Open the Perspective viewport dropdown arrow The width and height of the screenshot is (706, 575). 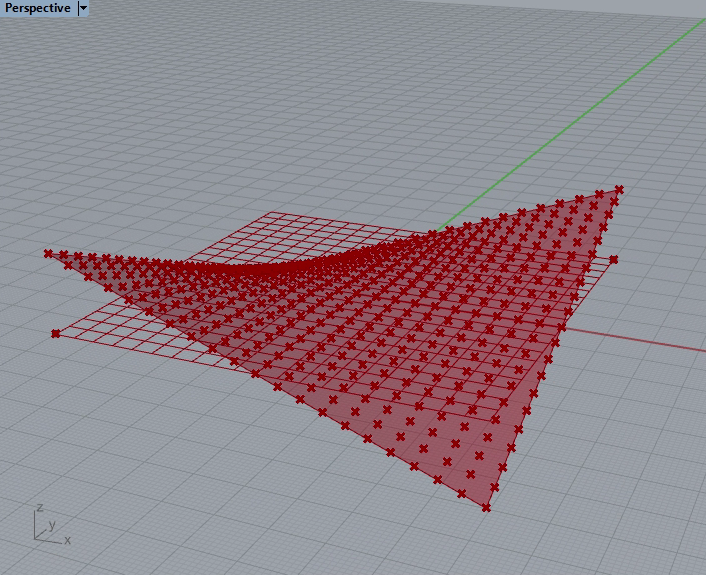click(83, 8)
